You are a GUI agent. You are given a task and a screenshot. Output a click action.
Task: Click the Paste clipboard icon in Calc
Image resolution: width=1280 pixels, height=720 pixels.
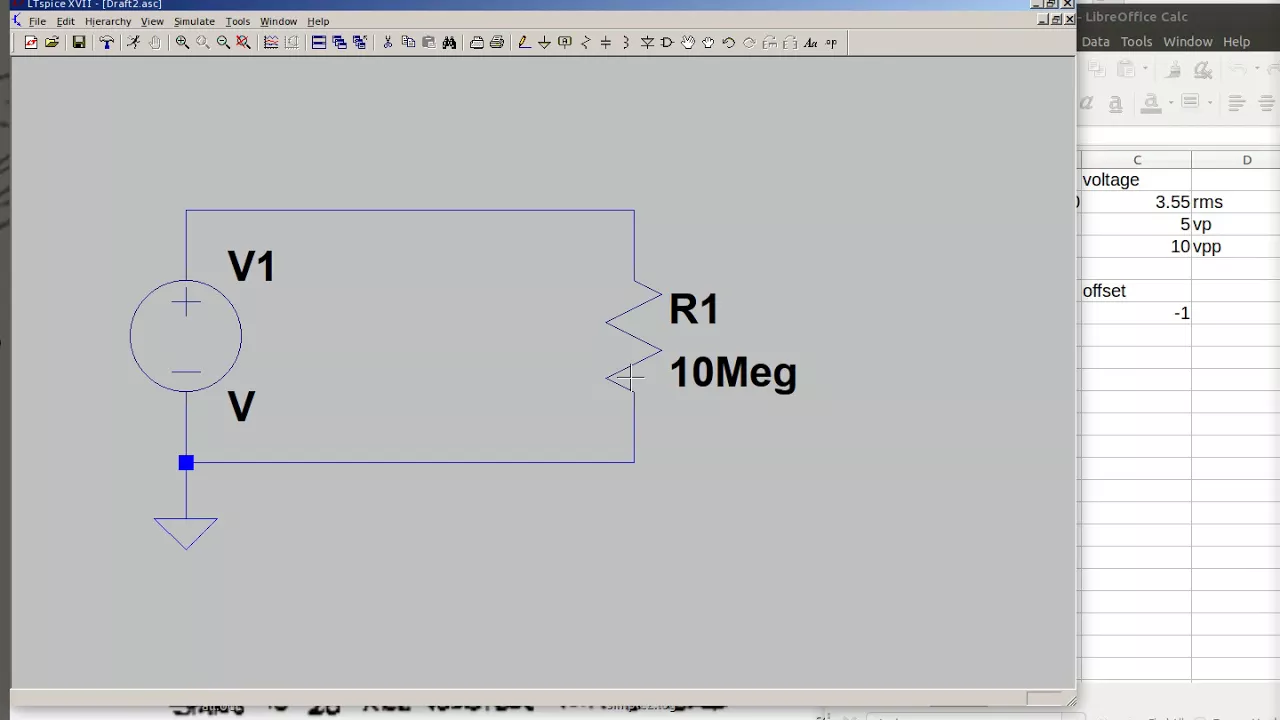(x=1125, y=69)
